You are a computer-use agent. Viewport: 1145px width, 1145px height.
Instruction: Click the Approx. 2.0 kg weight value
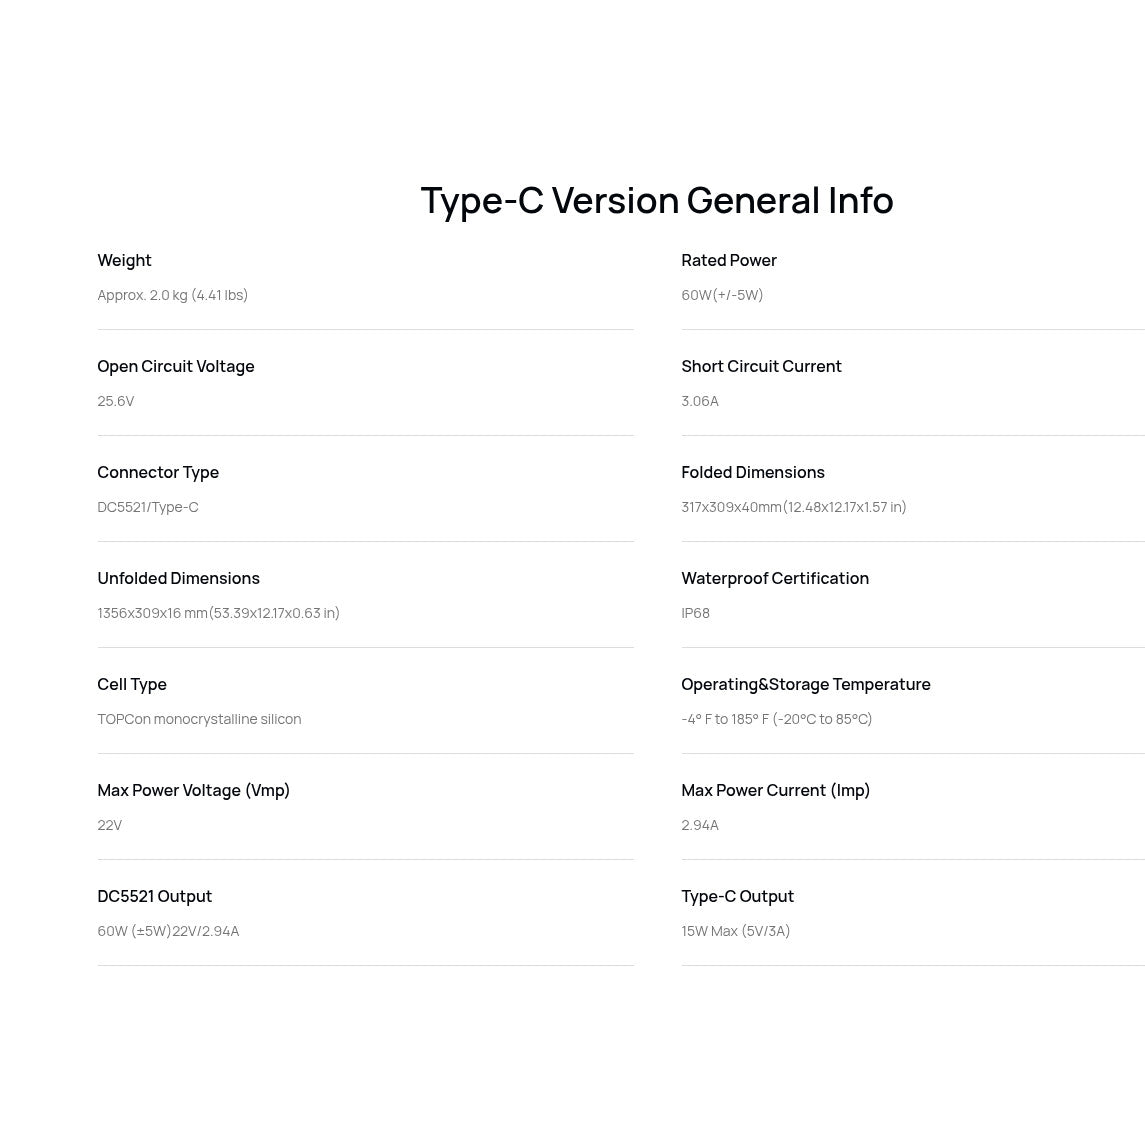pos(172,295)
